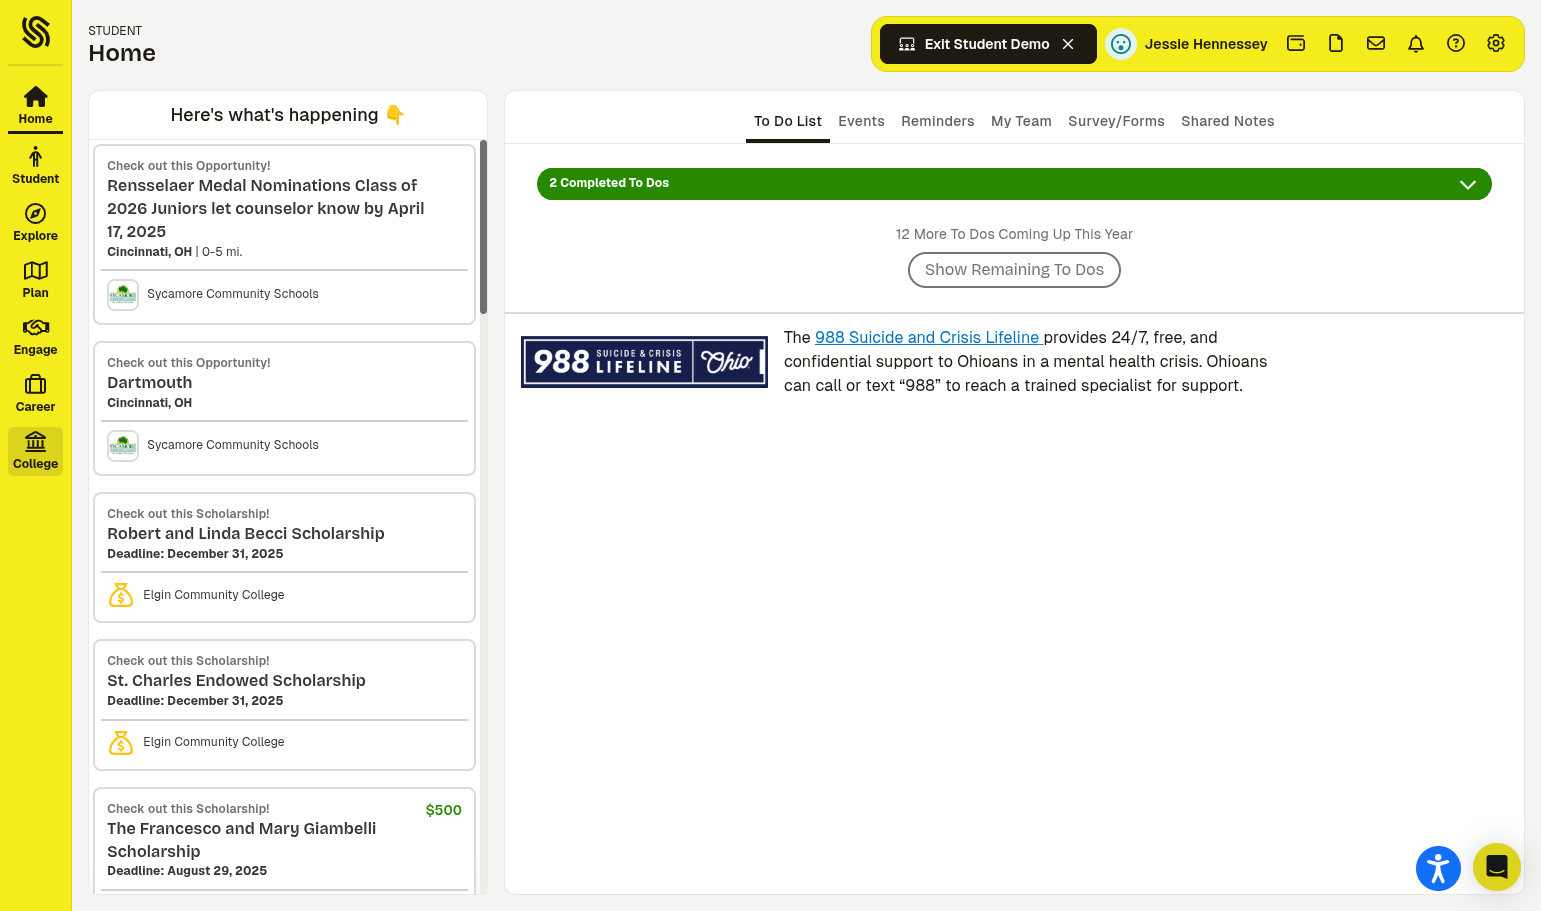Open the accessibility widget button

(x=1438, y=868)
